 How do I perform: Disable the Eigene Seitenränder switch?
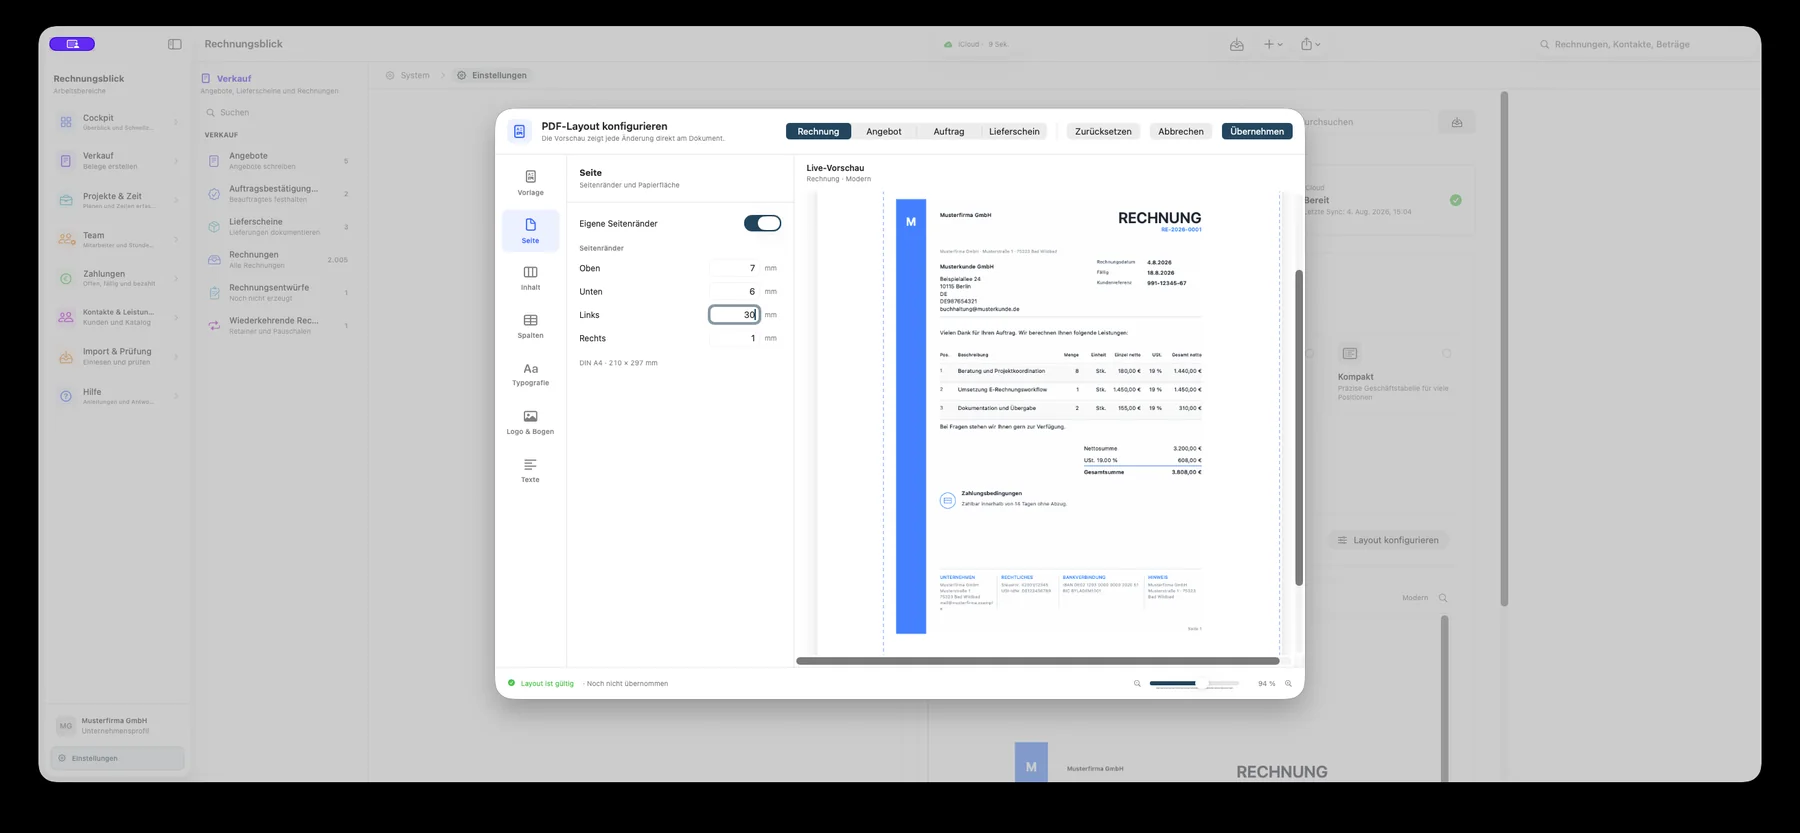click(762, 224)
